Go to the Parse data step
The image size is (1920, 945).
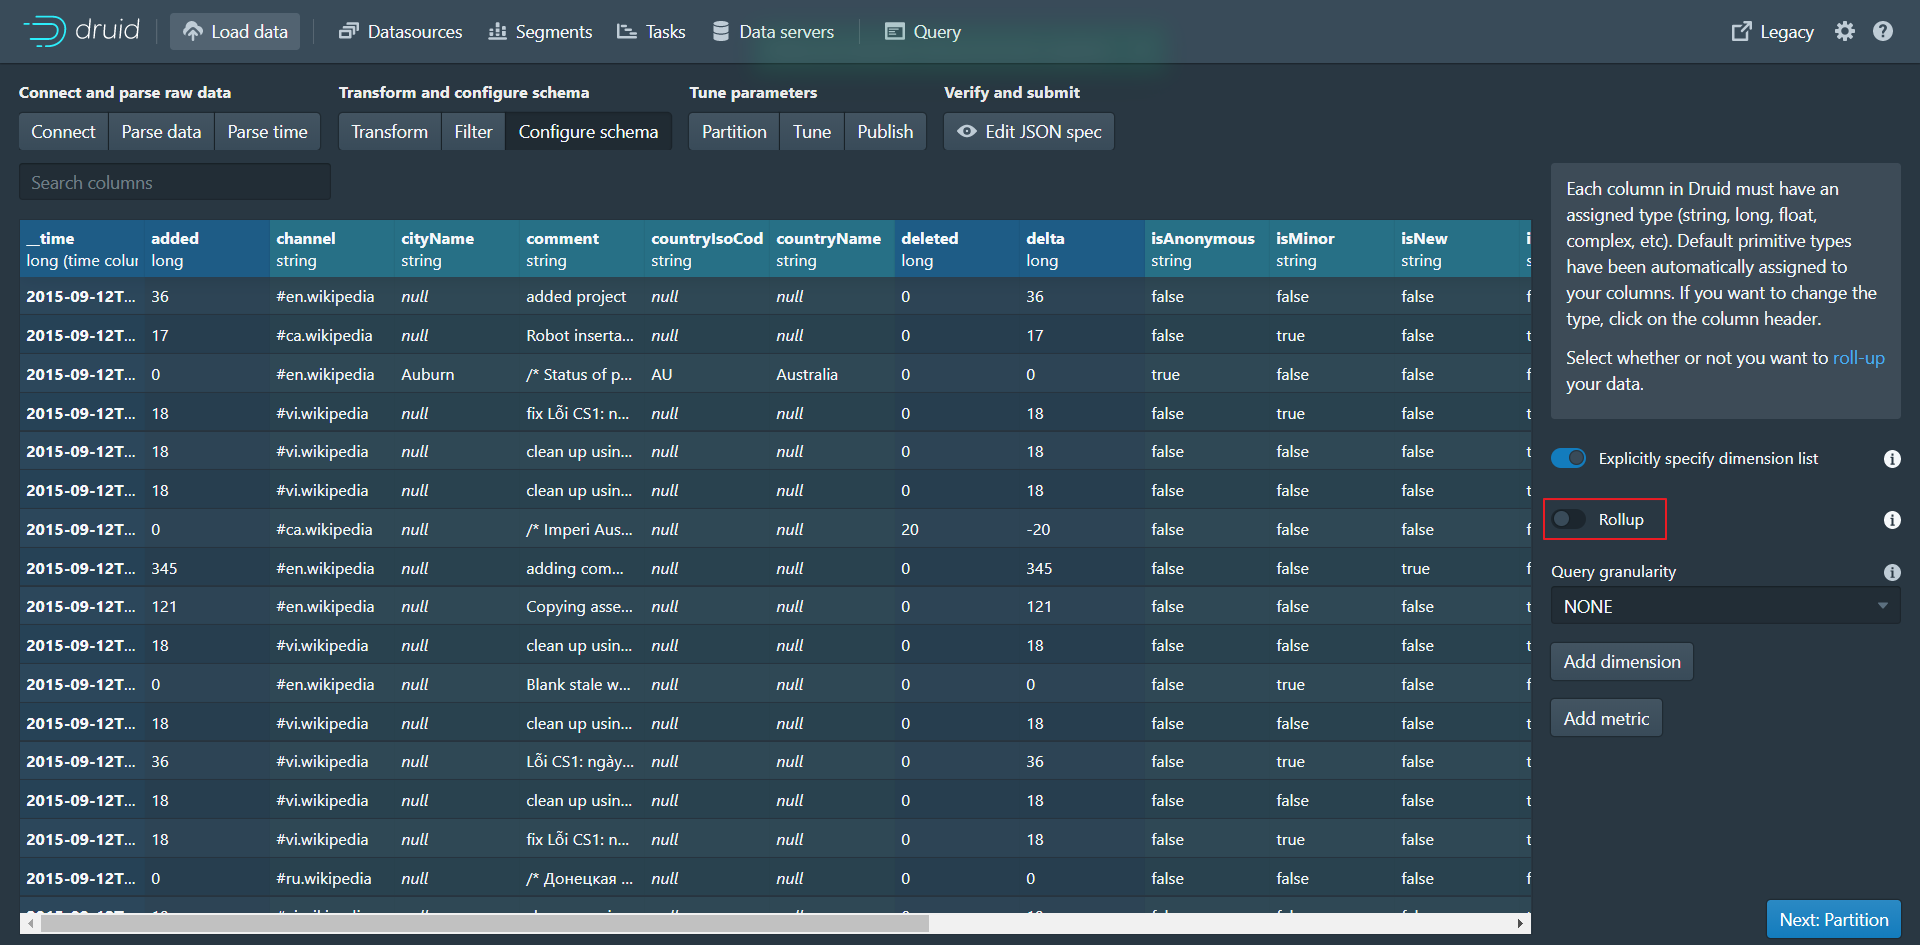click(x=161, y=131)
